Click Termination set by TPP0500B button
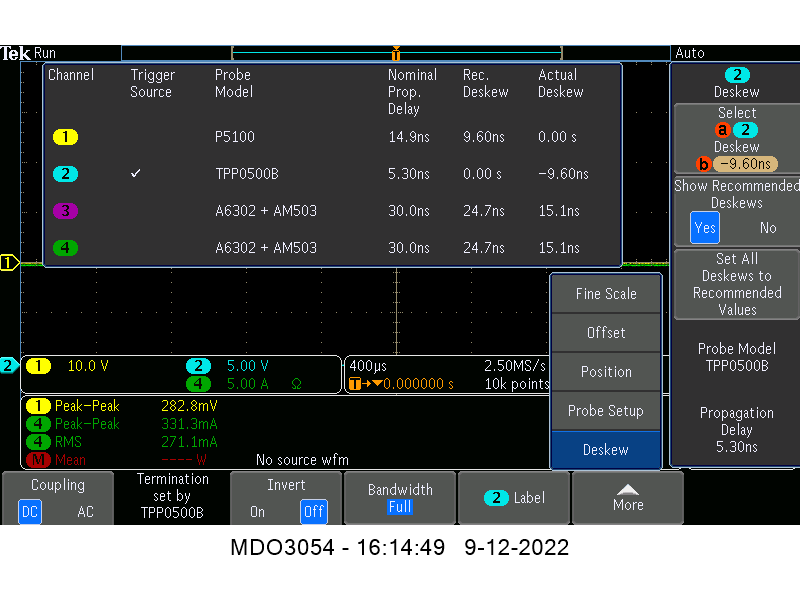This screenshot has width=800, height=600. point(172,496)
